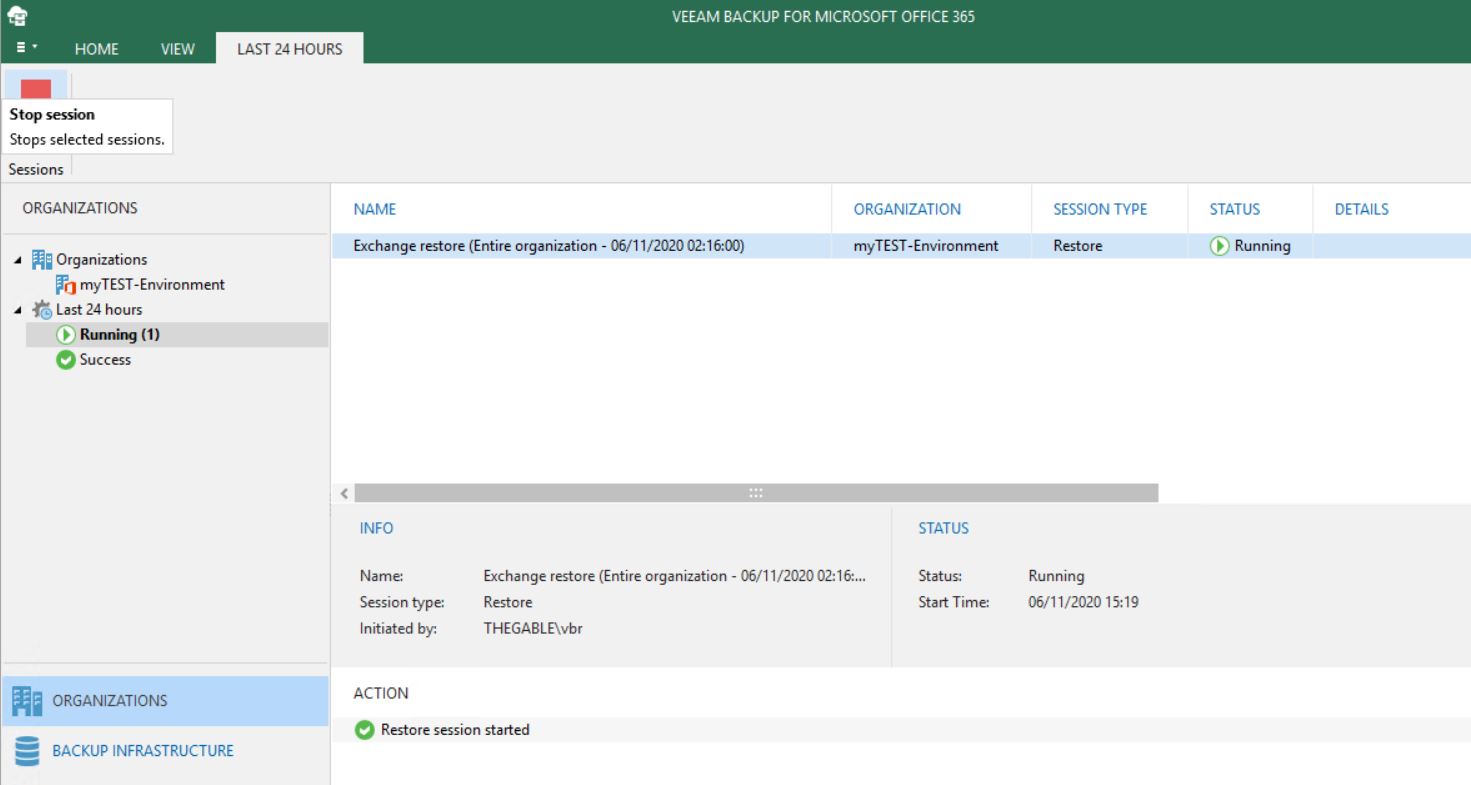Select the Exchange restore session row

coord(901,246)
